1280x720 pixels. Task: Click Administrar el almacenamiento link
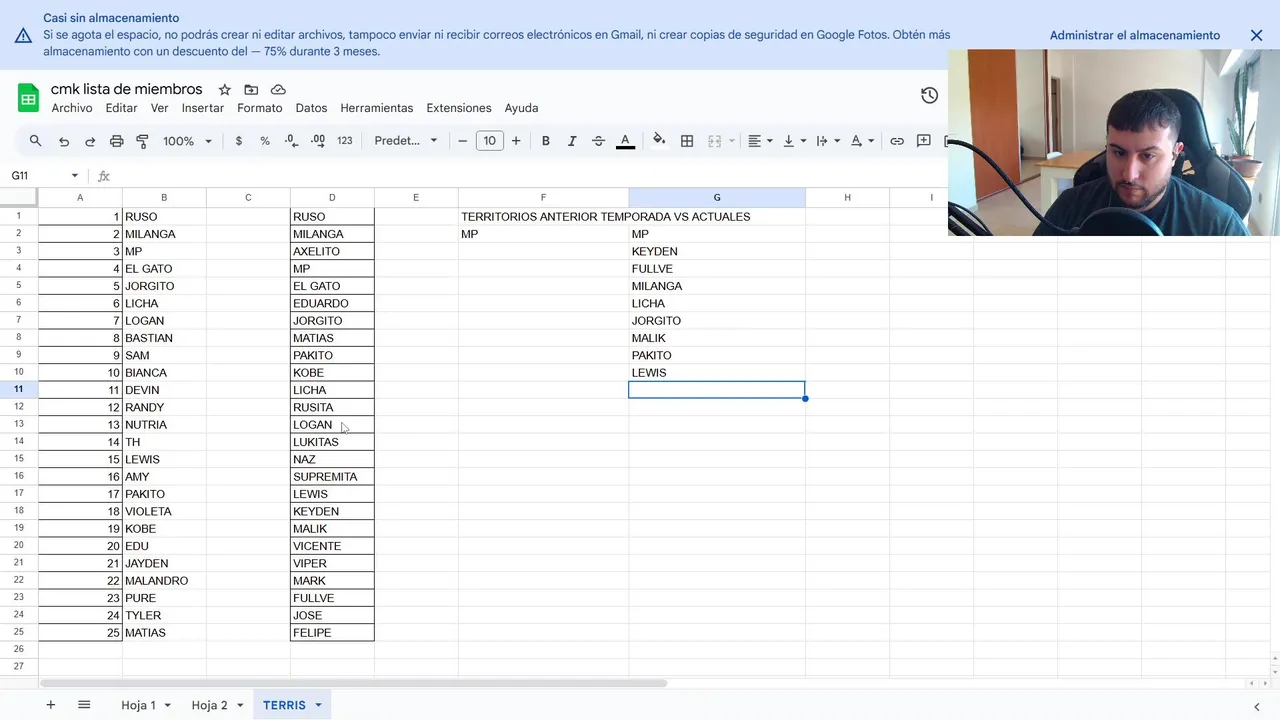pyautogui.click(x=1135, y=35)
